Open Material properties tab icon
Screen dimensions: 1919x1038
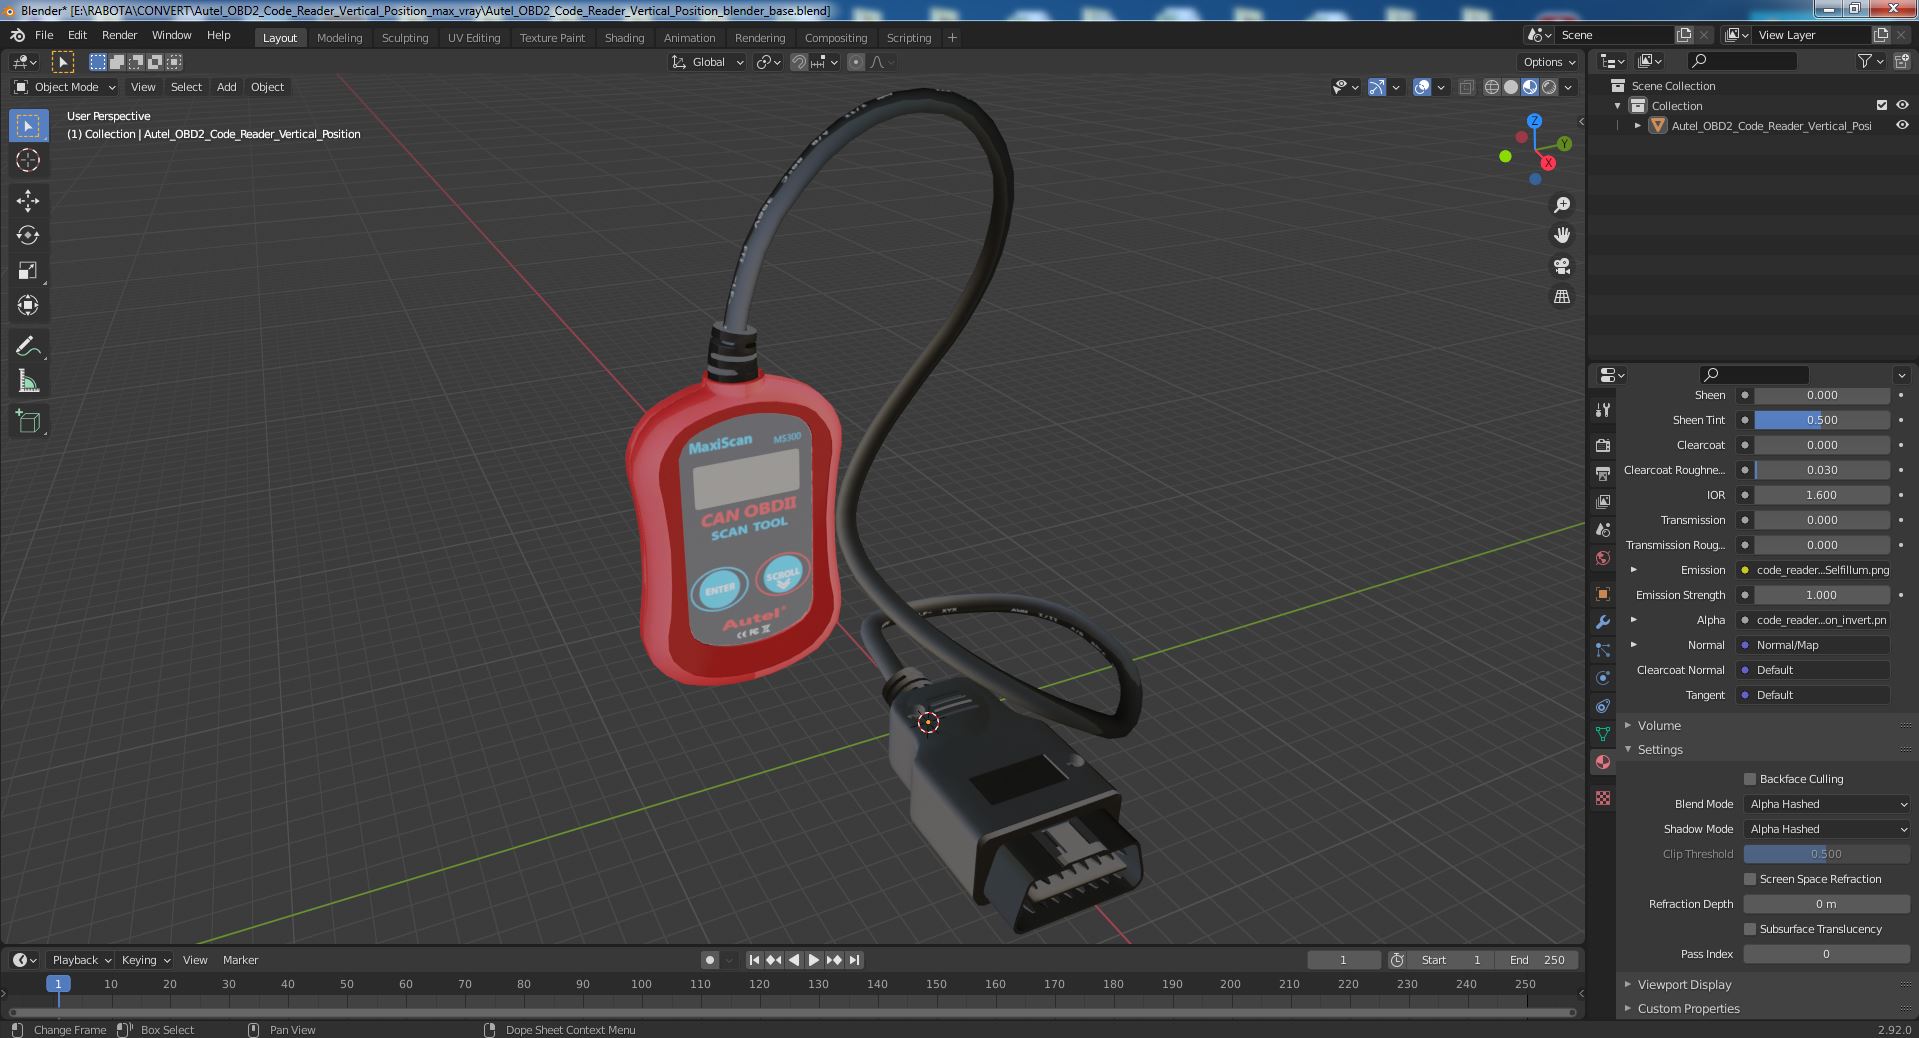pos(1603,762)
